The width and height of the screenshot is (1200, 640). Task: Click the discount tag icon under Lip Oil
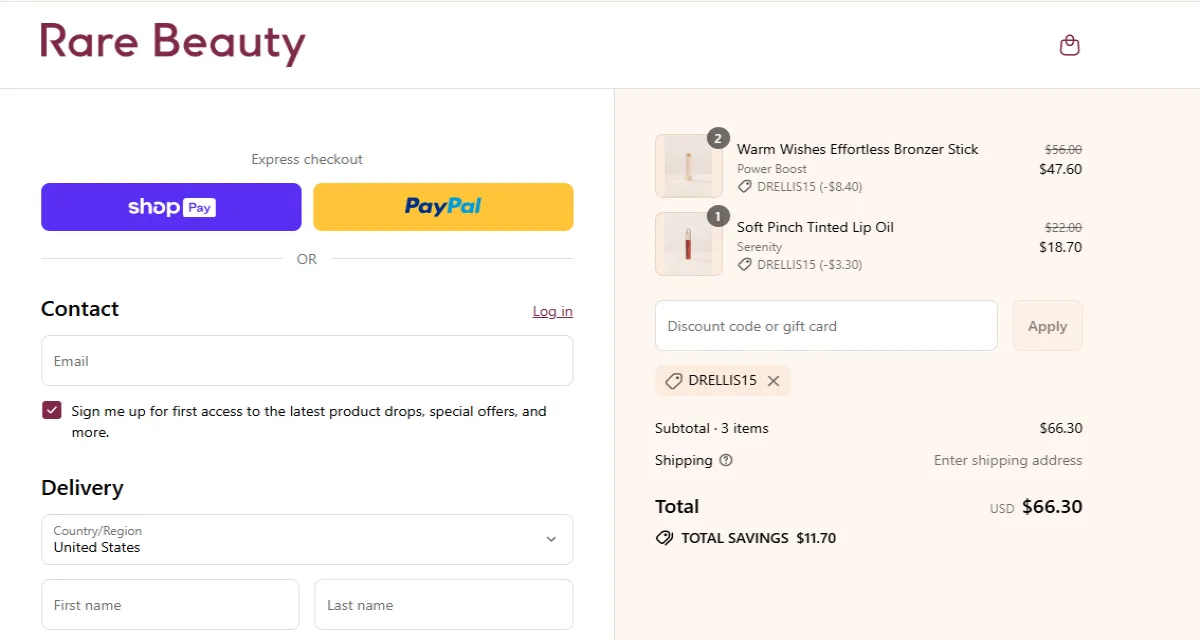(744, 264)
